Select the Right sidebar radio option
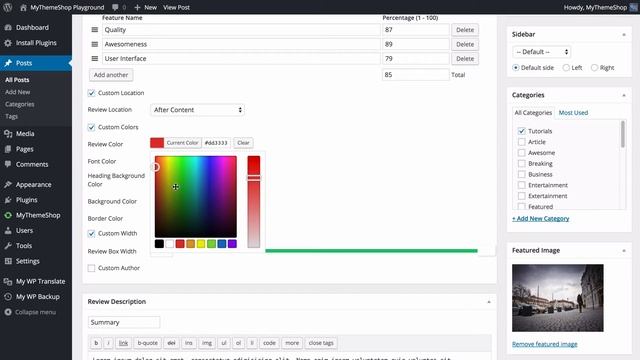Viewport: 640px width, 360px height. tap(595, 68)
